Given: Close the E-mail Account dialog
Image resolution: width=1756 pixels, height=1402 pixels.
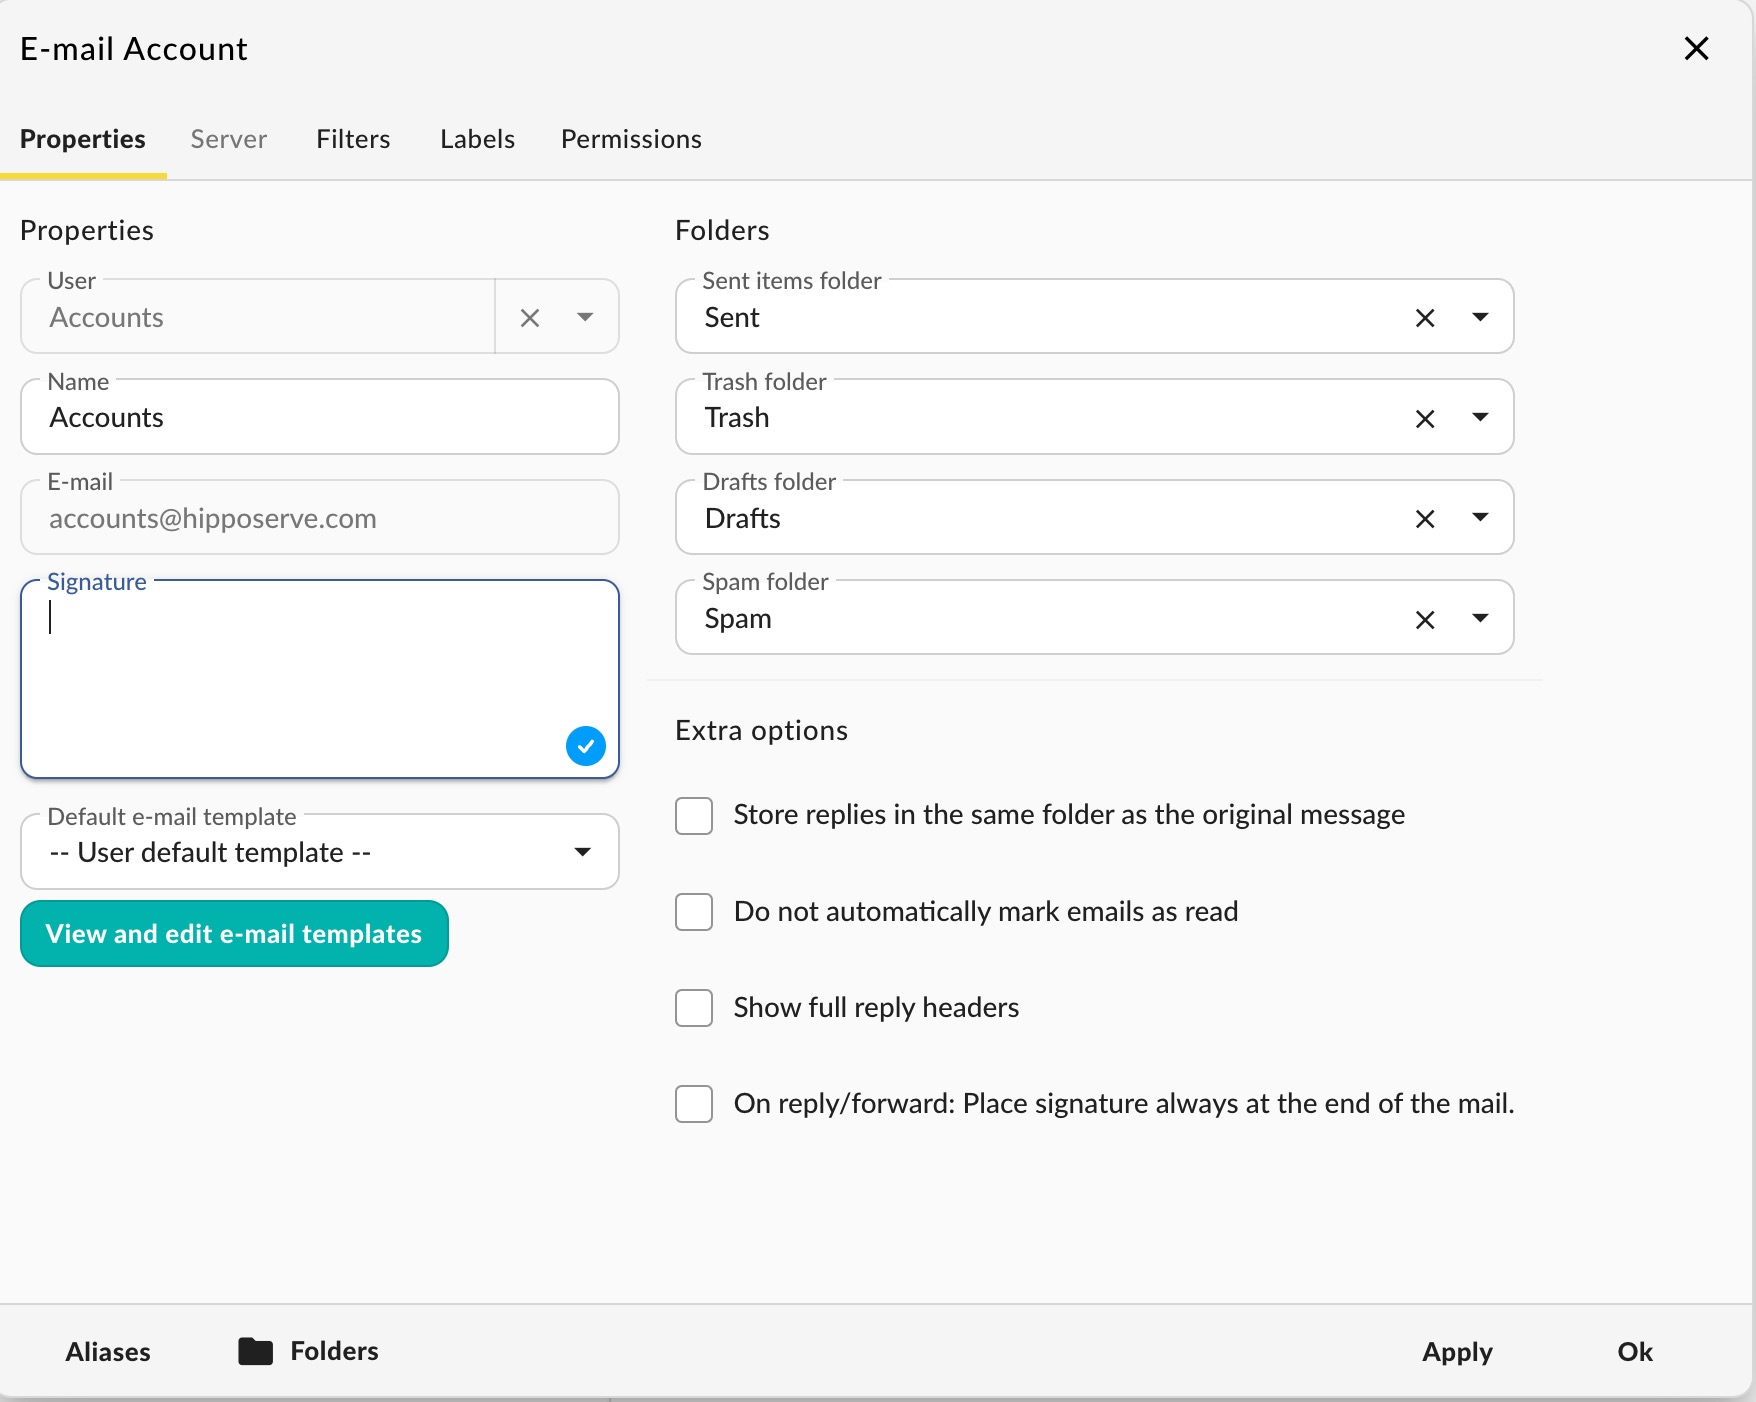Looking at the screenshot, I should click(1696, 48).
